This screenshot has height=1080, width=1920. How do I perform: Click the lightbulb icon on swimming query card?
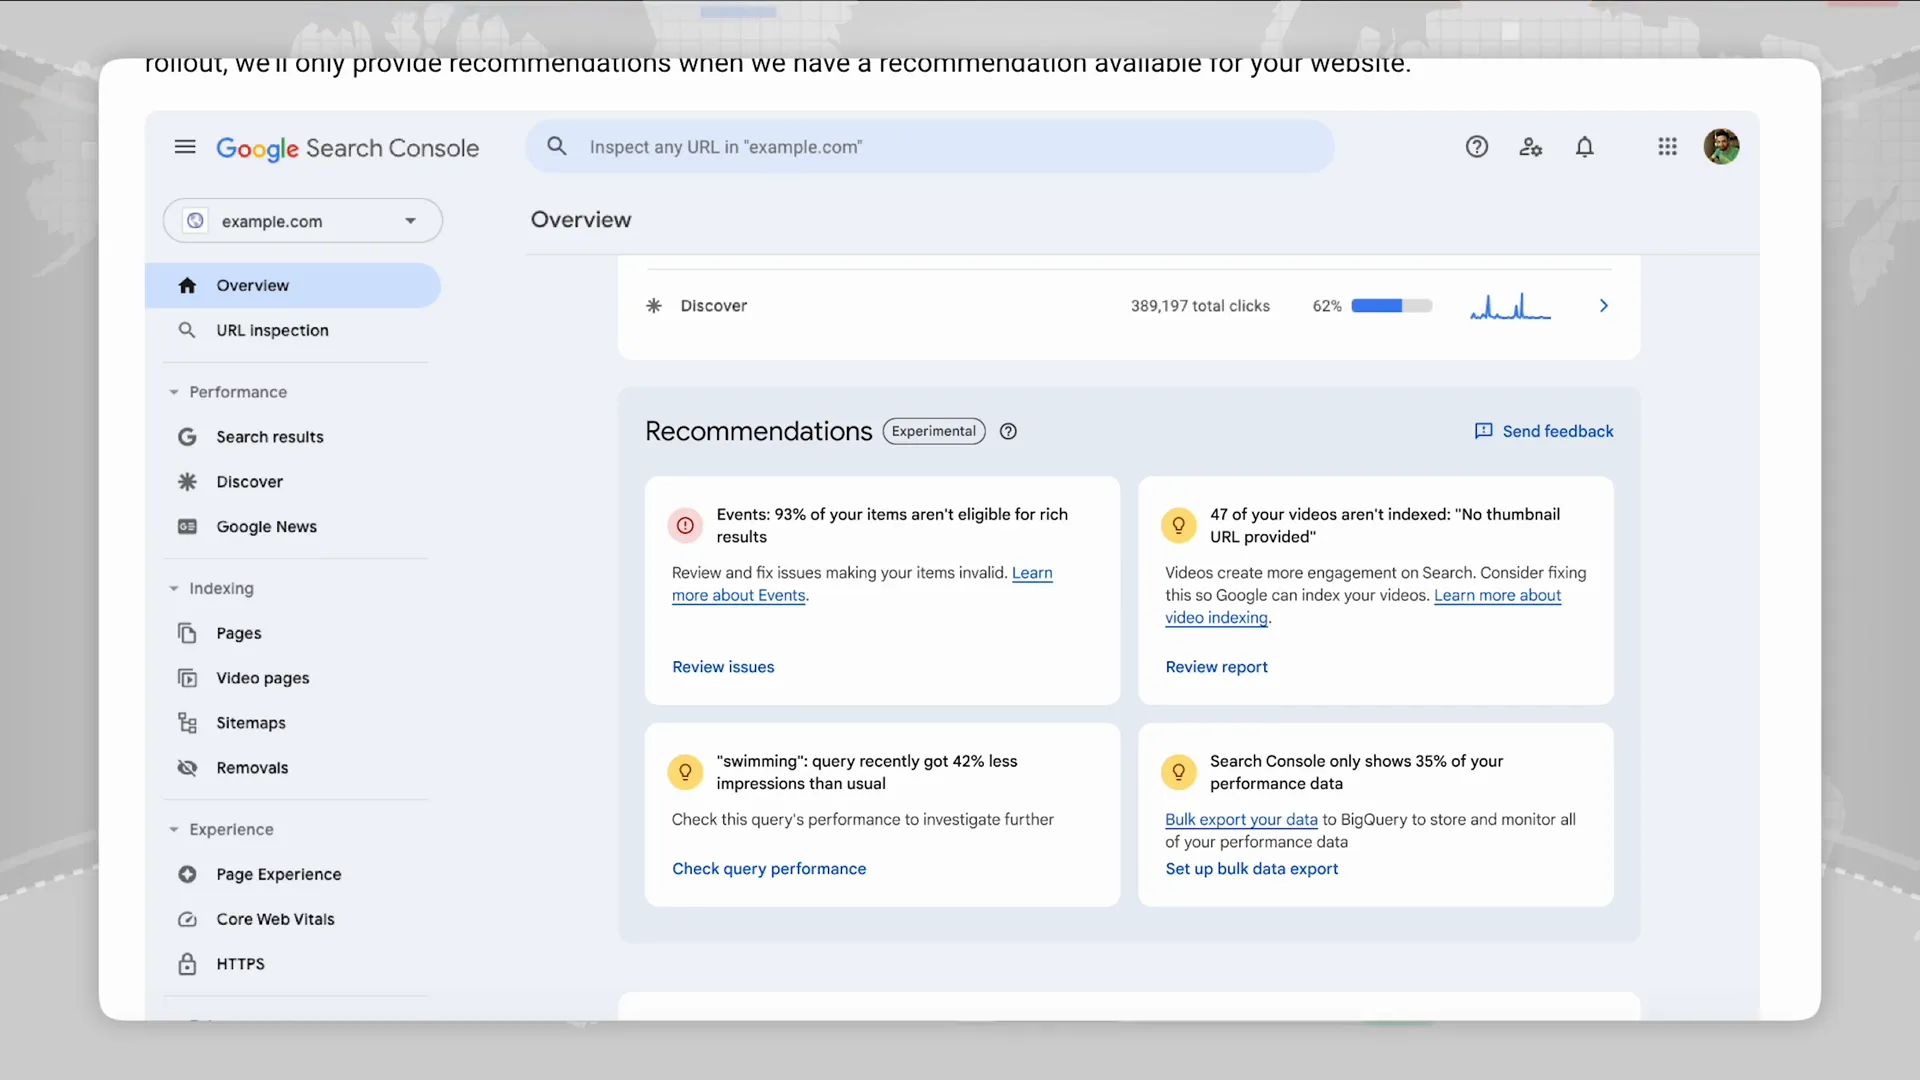point(685,772)
